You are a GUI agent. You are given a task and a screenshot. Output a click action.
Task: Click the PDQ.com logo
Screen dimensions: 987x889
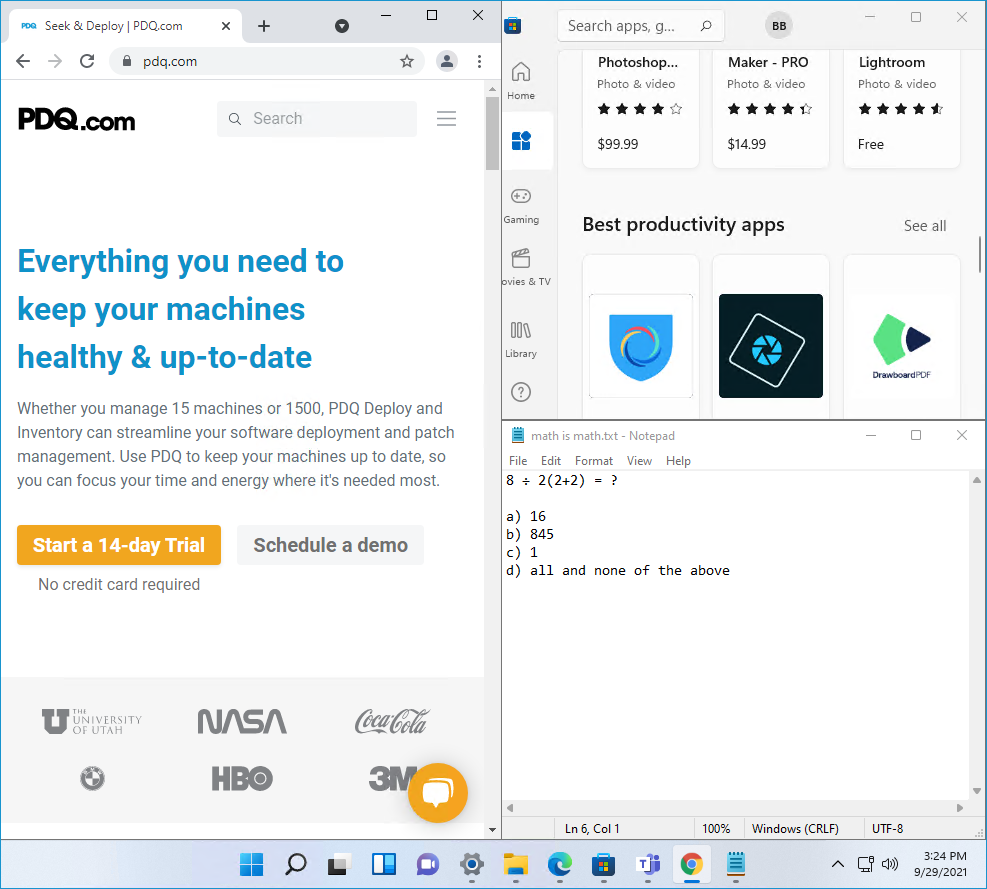pyautogui.click(x=77, y=119)
